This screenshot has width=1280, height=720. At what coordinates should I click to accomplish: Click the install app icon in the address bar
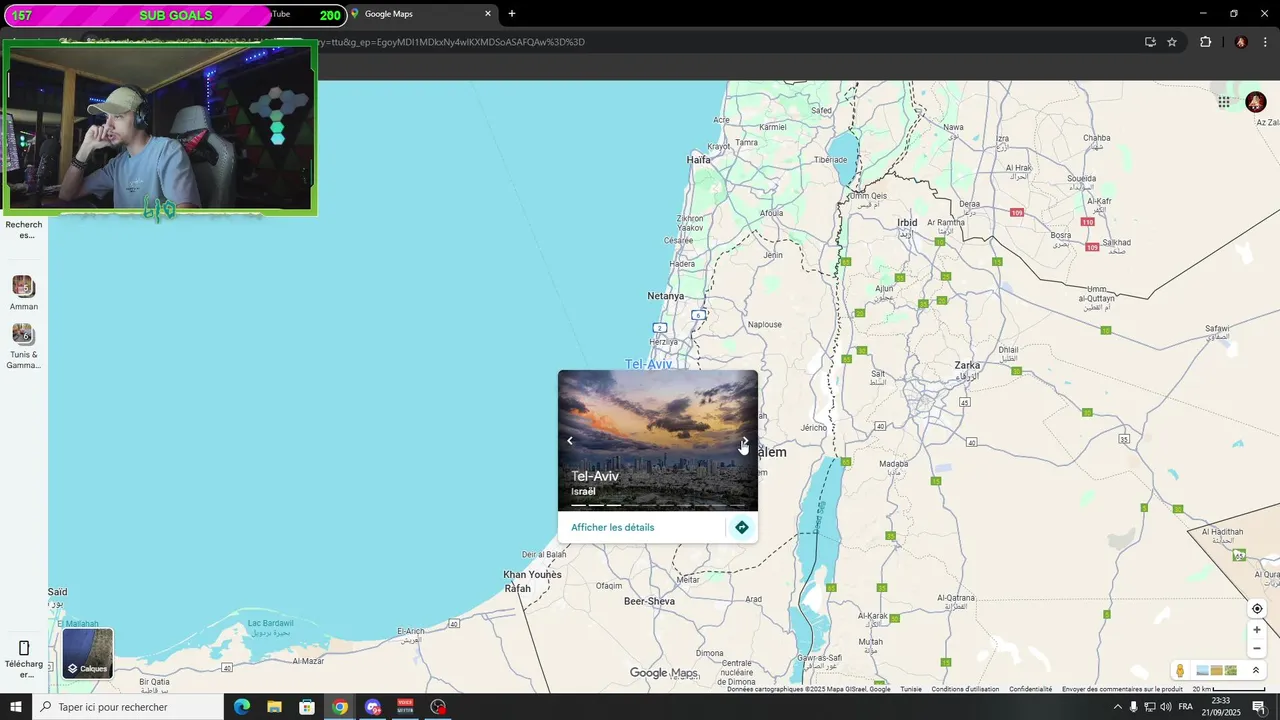[1150, 42]
